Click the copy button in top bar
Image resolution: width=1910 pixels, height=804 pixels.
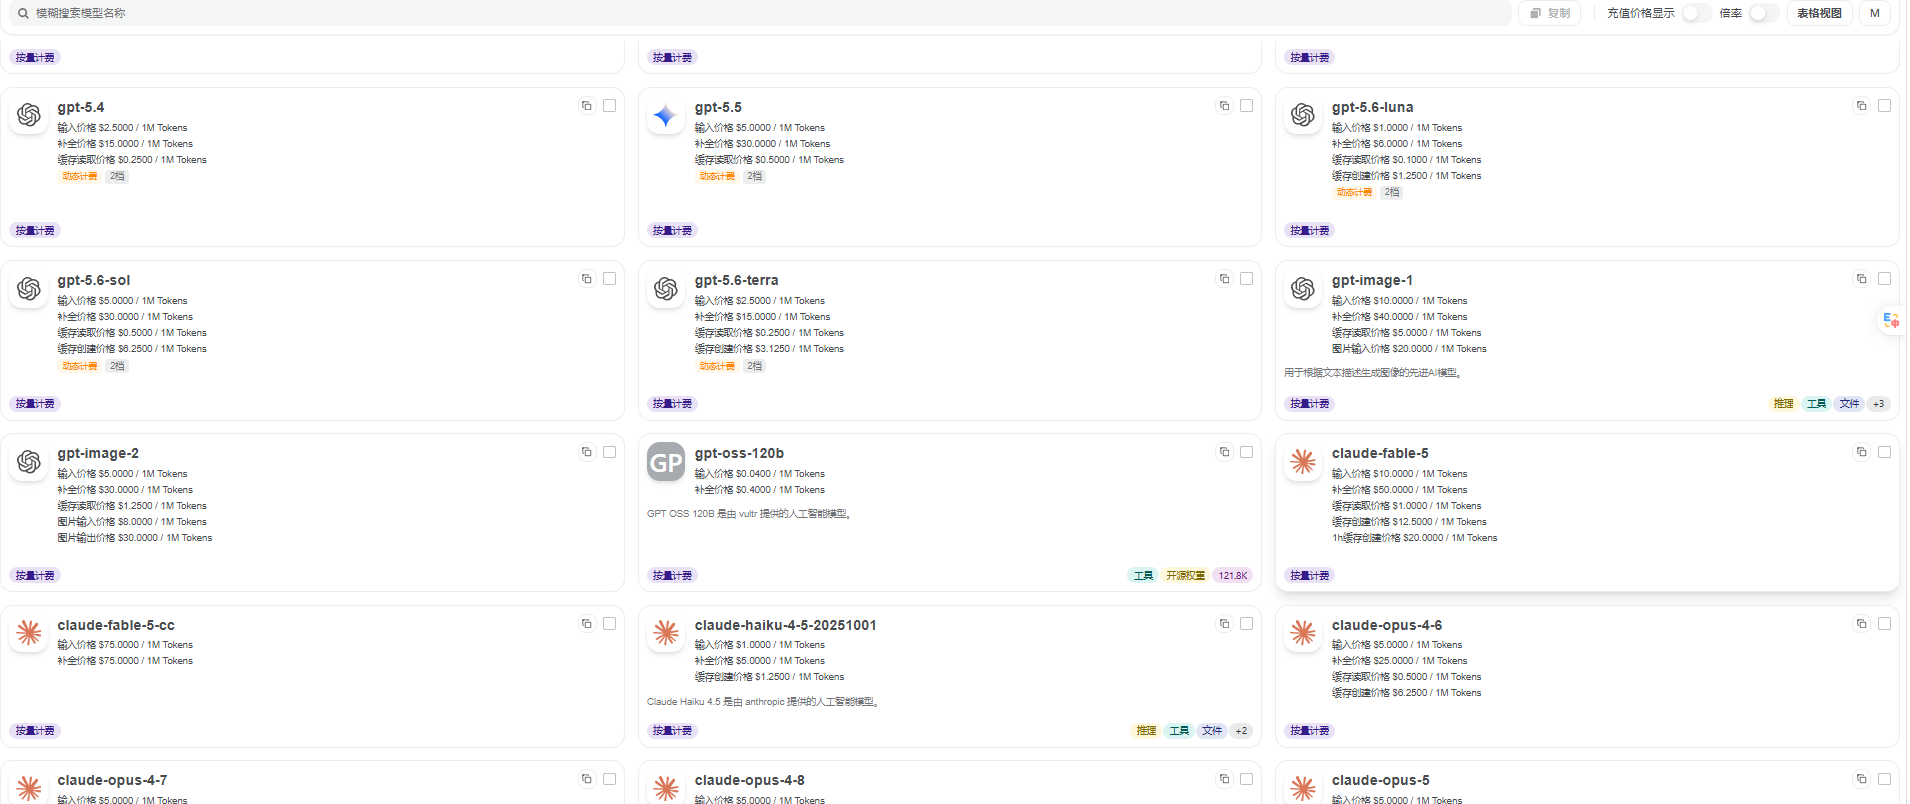tap(1549, 13)
